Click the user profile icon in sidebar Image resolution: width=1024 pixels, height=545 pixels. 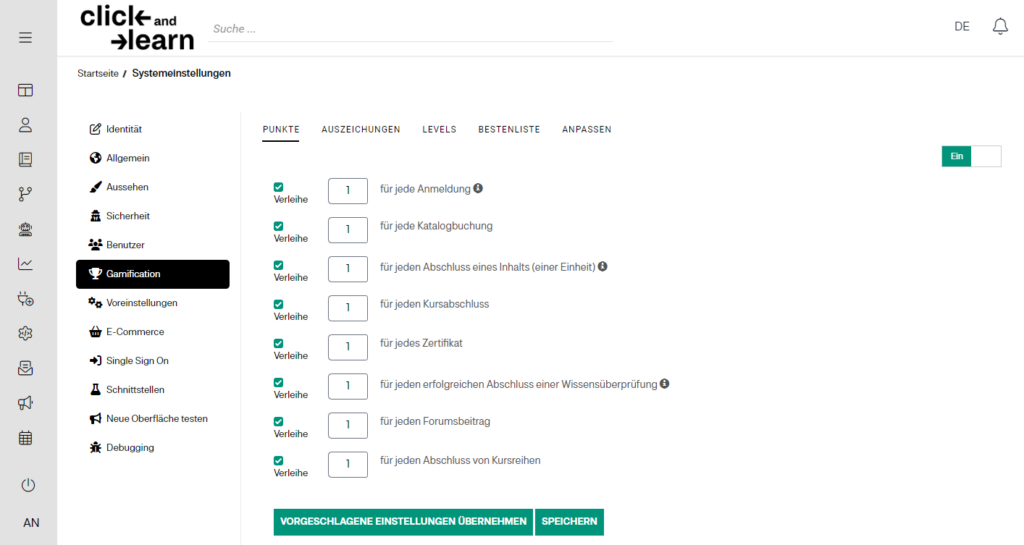coord(26,125)
